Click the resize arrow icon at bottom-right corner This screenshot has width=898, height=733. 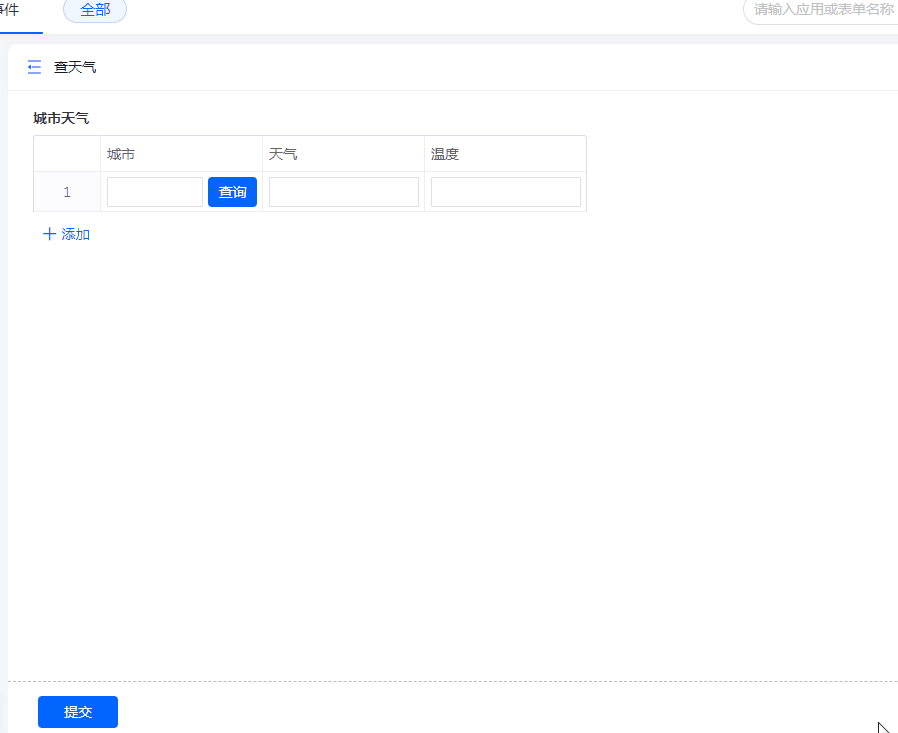(x=883, y=727)
